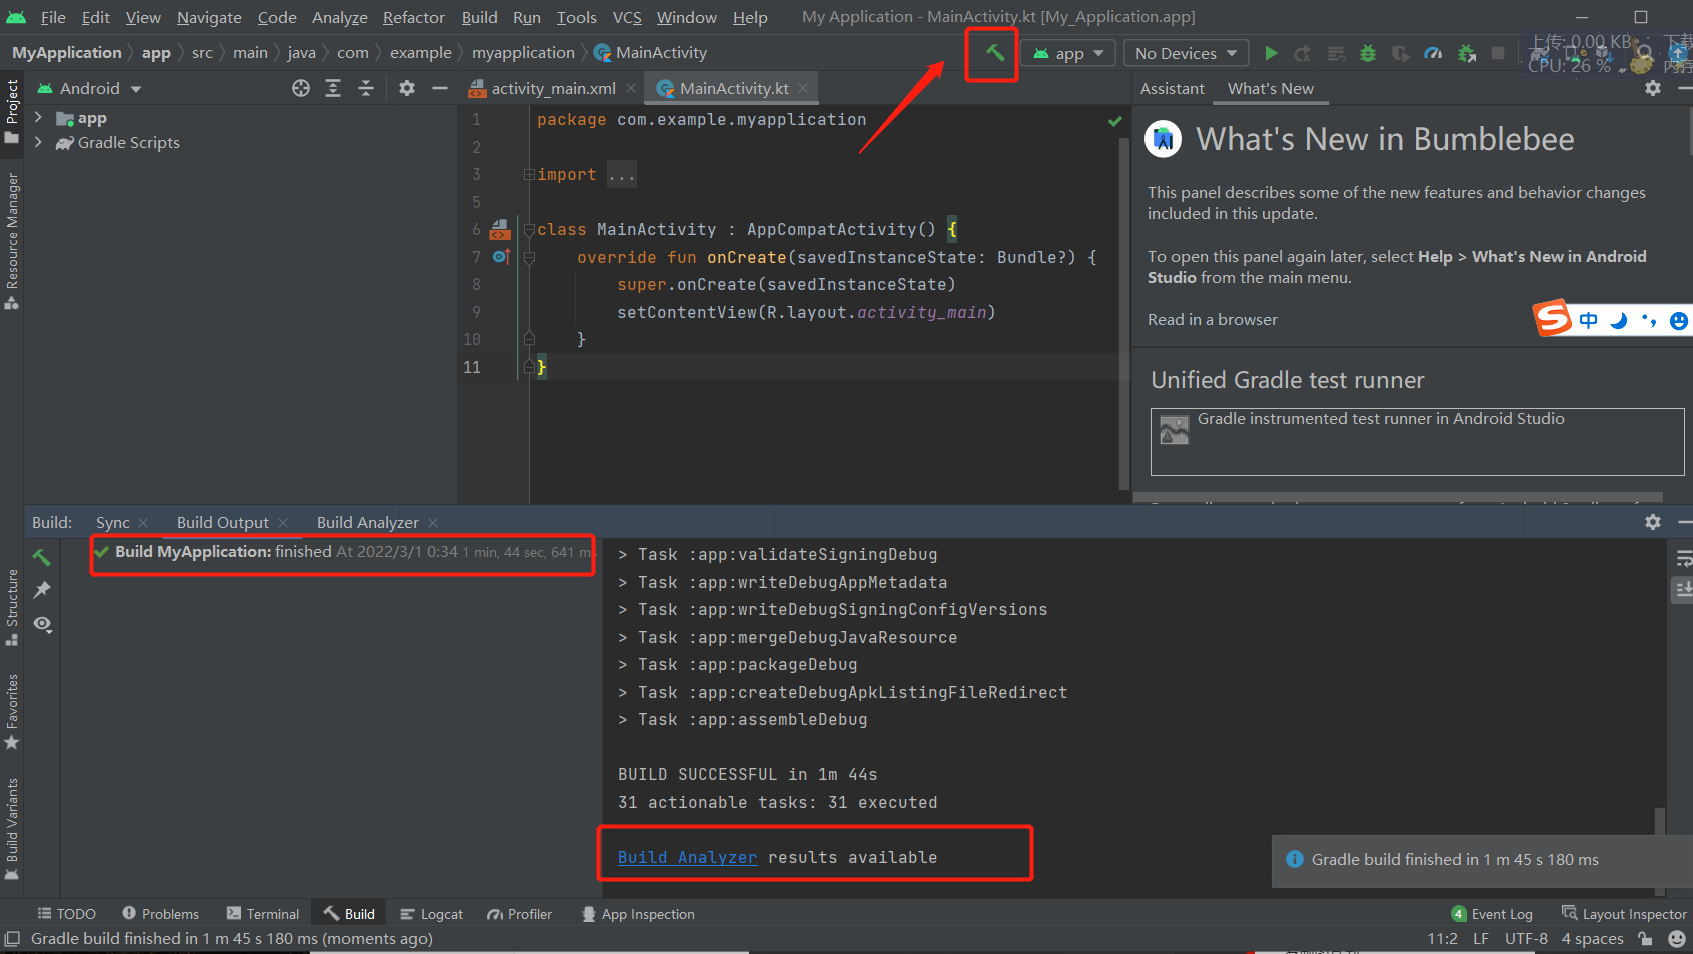Open the Profile app gauge icon
This screenshot has width=1693, height=954.
(x=1433, y=53)
